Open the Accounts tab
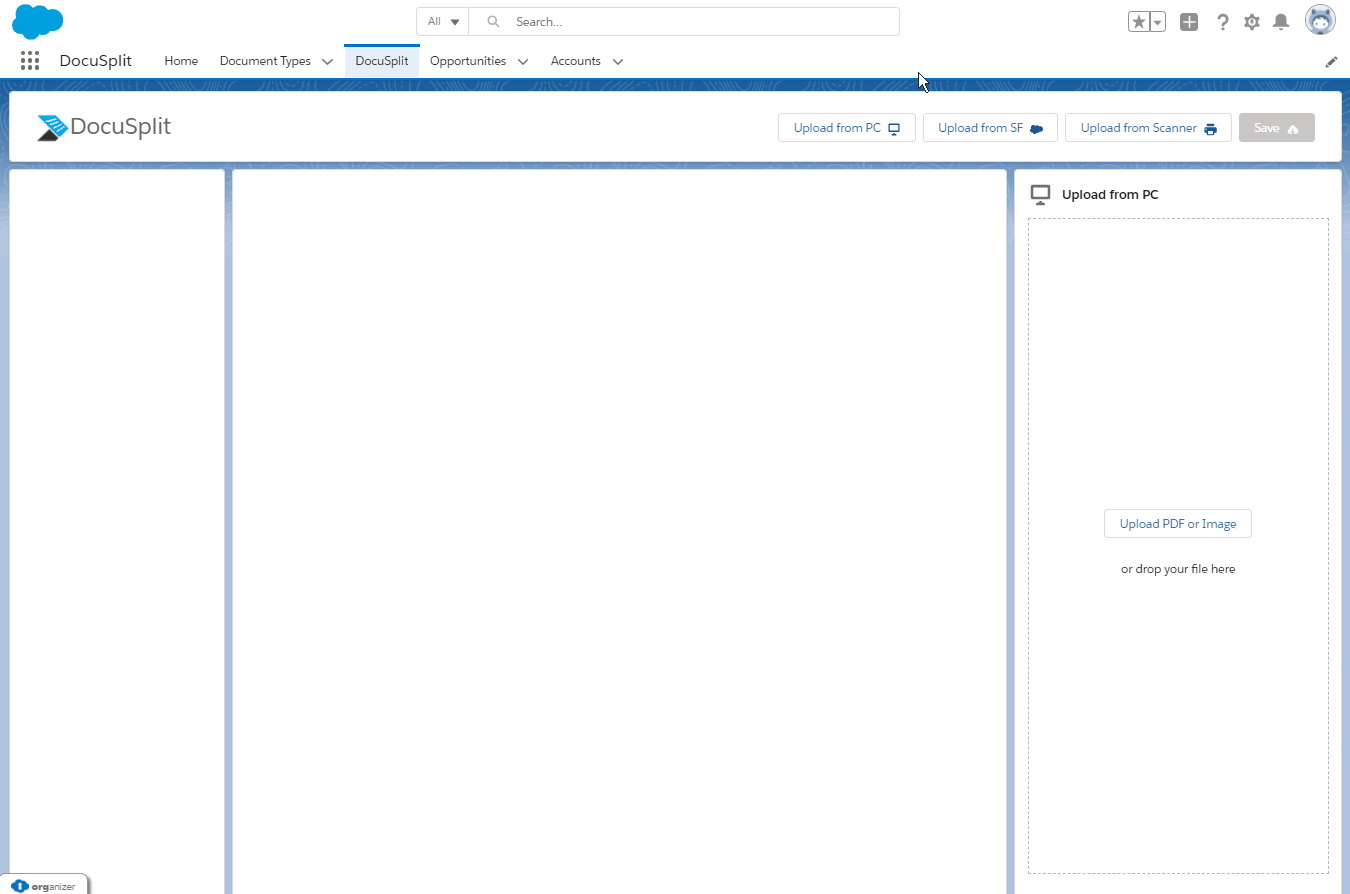 click(x=576, y=61)
